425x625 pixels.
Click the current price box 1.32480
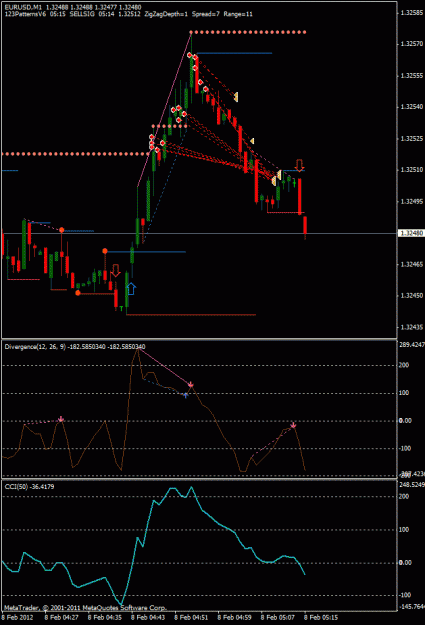[x=411, y=233]
